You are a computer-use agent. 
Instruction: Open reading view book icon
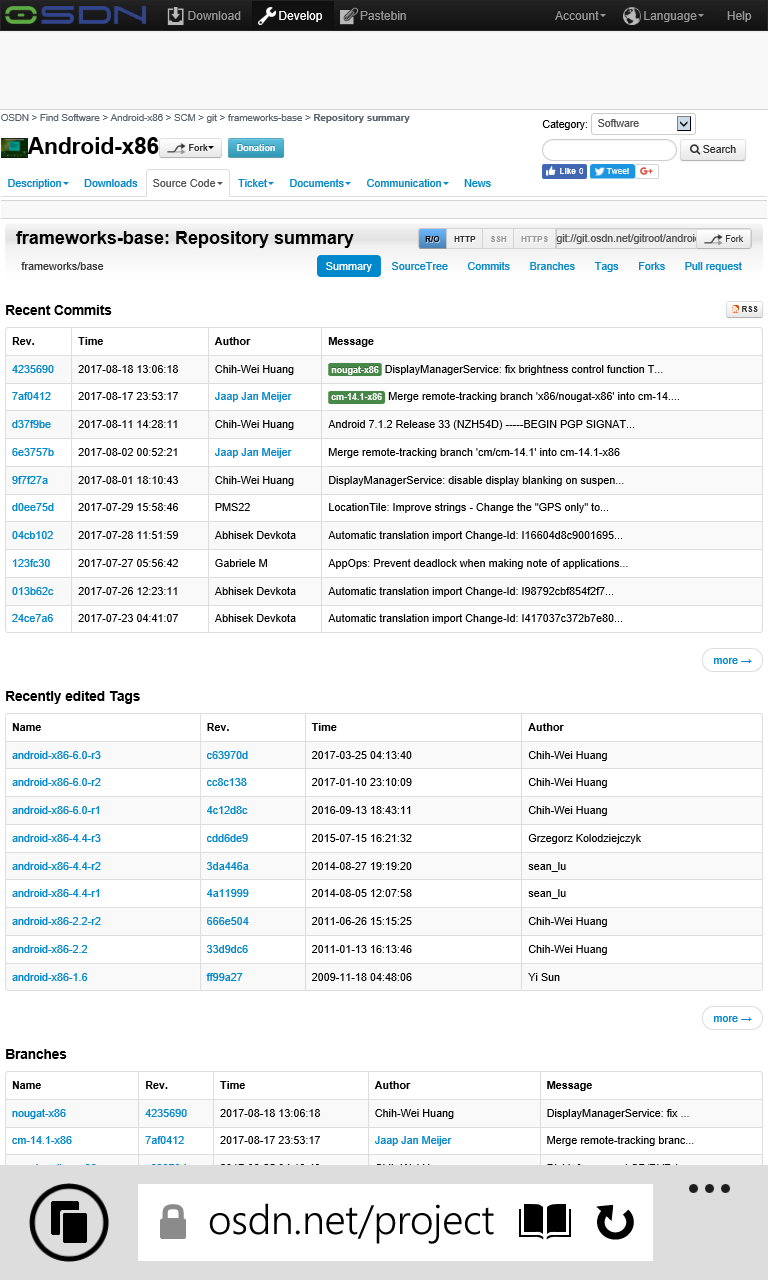point(545,1221)
